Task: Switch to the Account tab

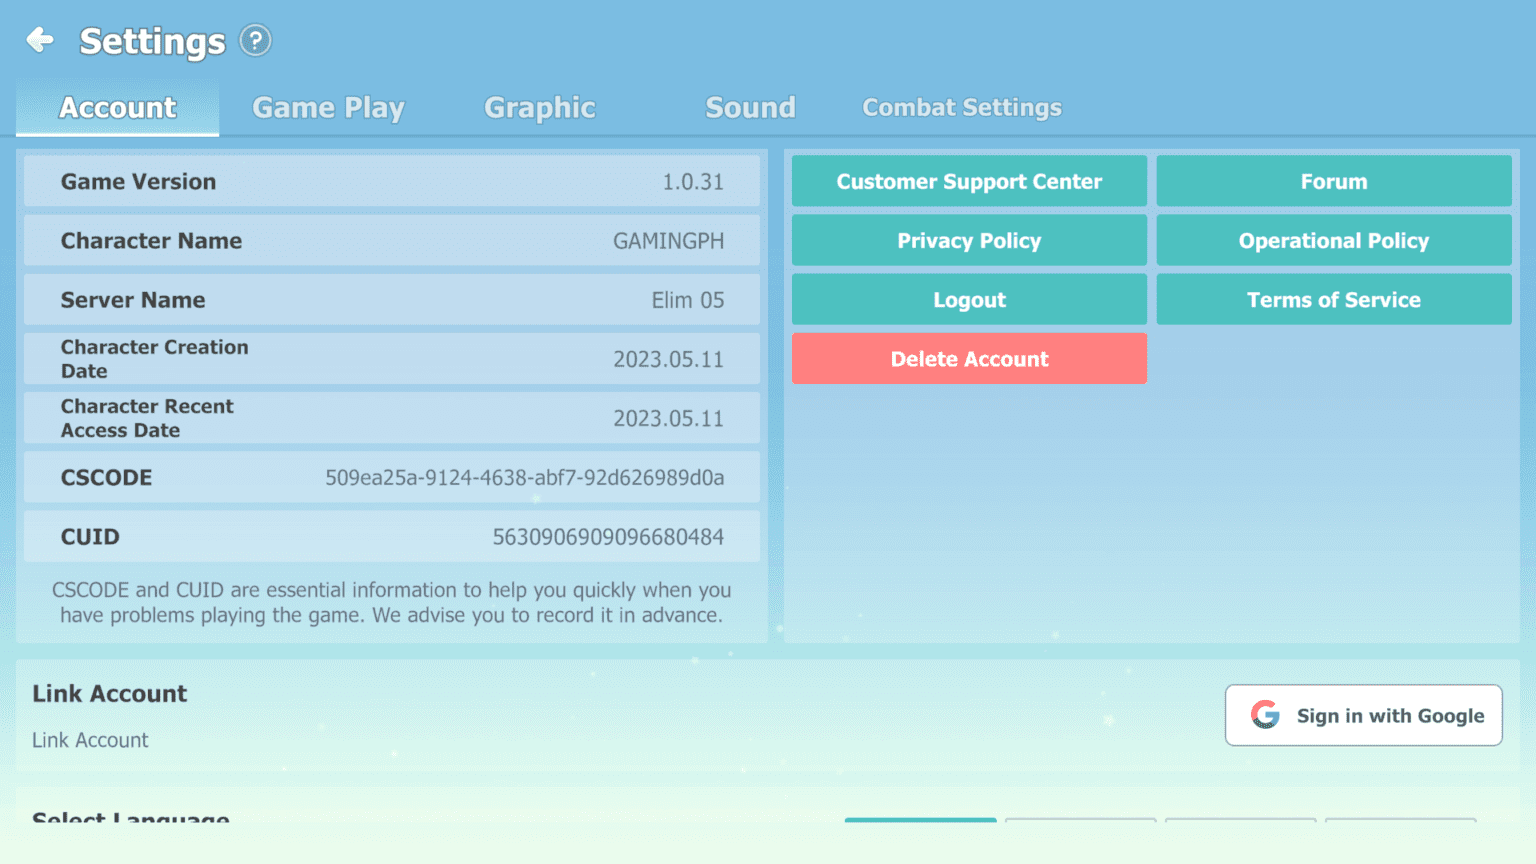Action: 118,108
